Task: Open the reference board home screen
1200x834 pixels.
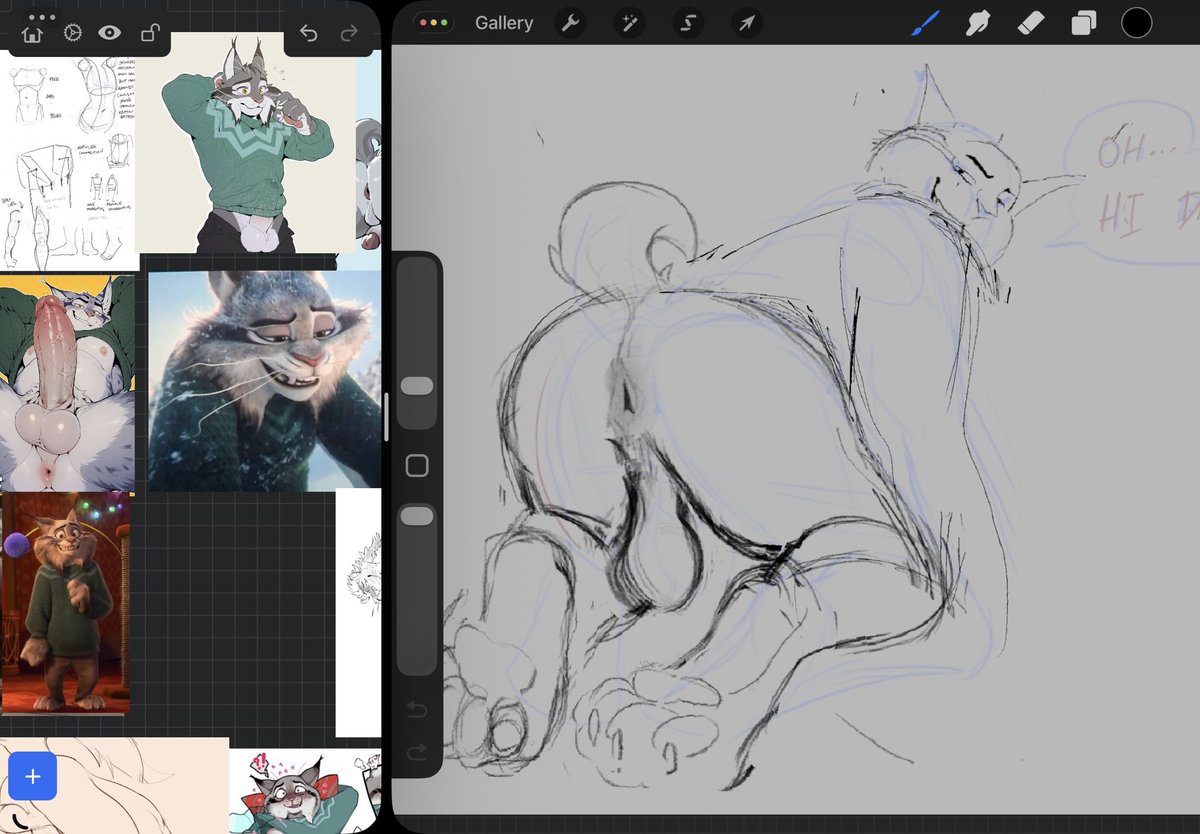Action: [30, 32]
